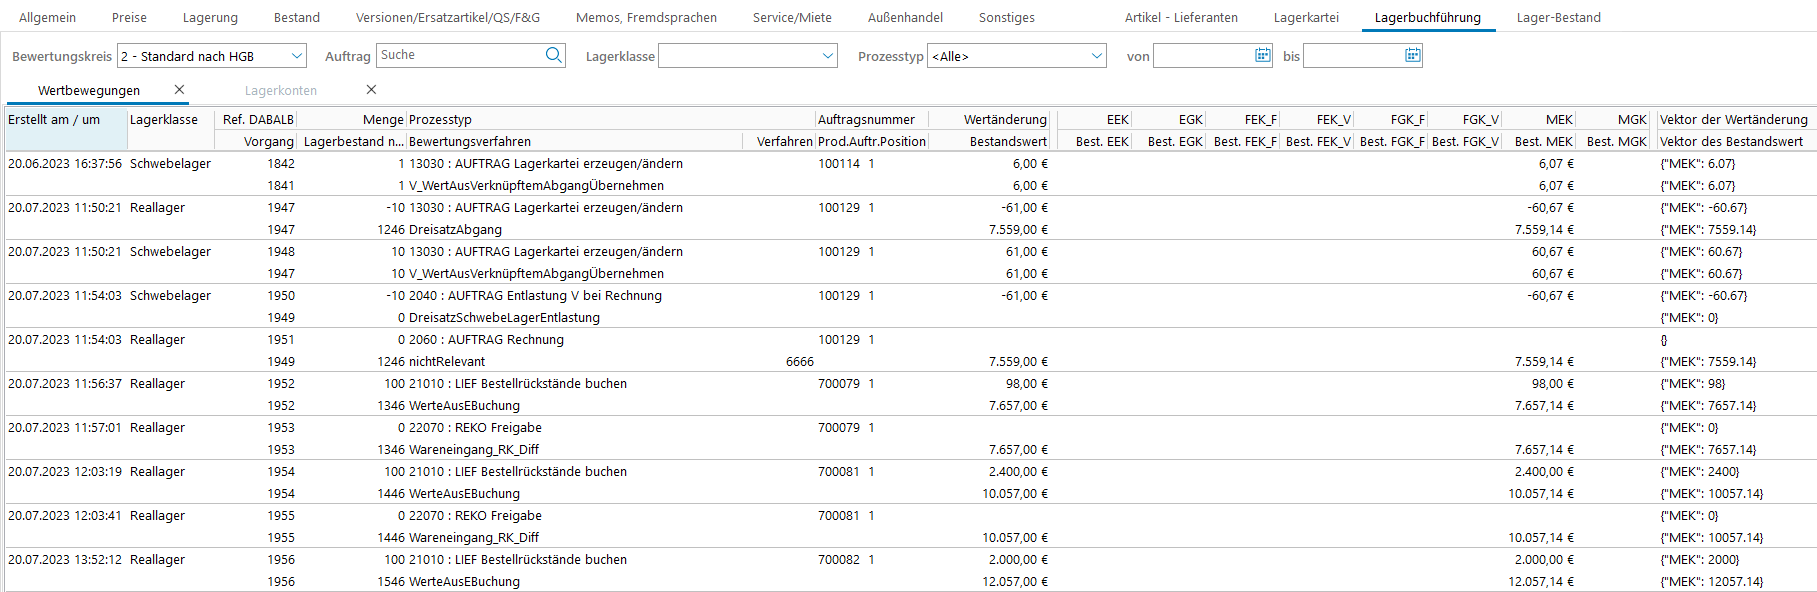Close the Wertbewegungen subtab

(x=179, y=90)
